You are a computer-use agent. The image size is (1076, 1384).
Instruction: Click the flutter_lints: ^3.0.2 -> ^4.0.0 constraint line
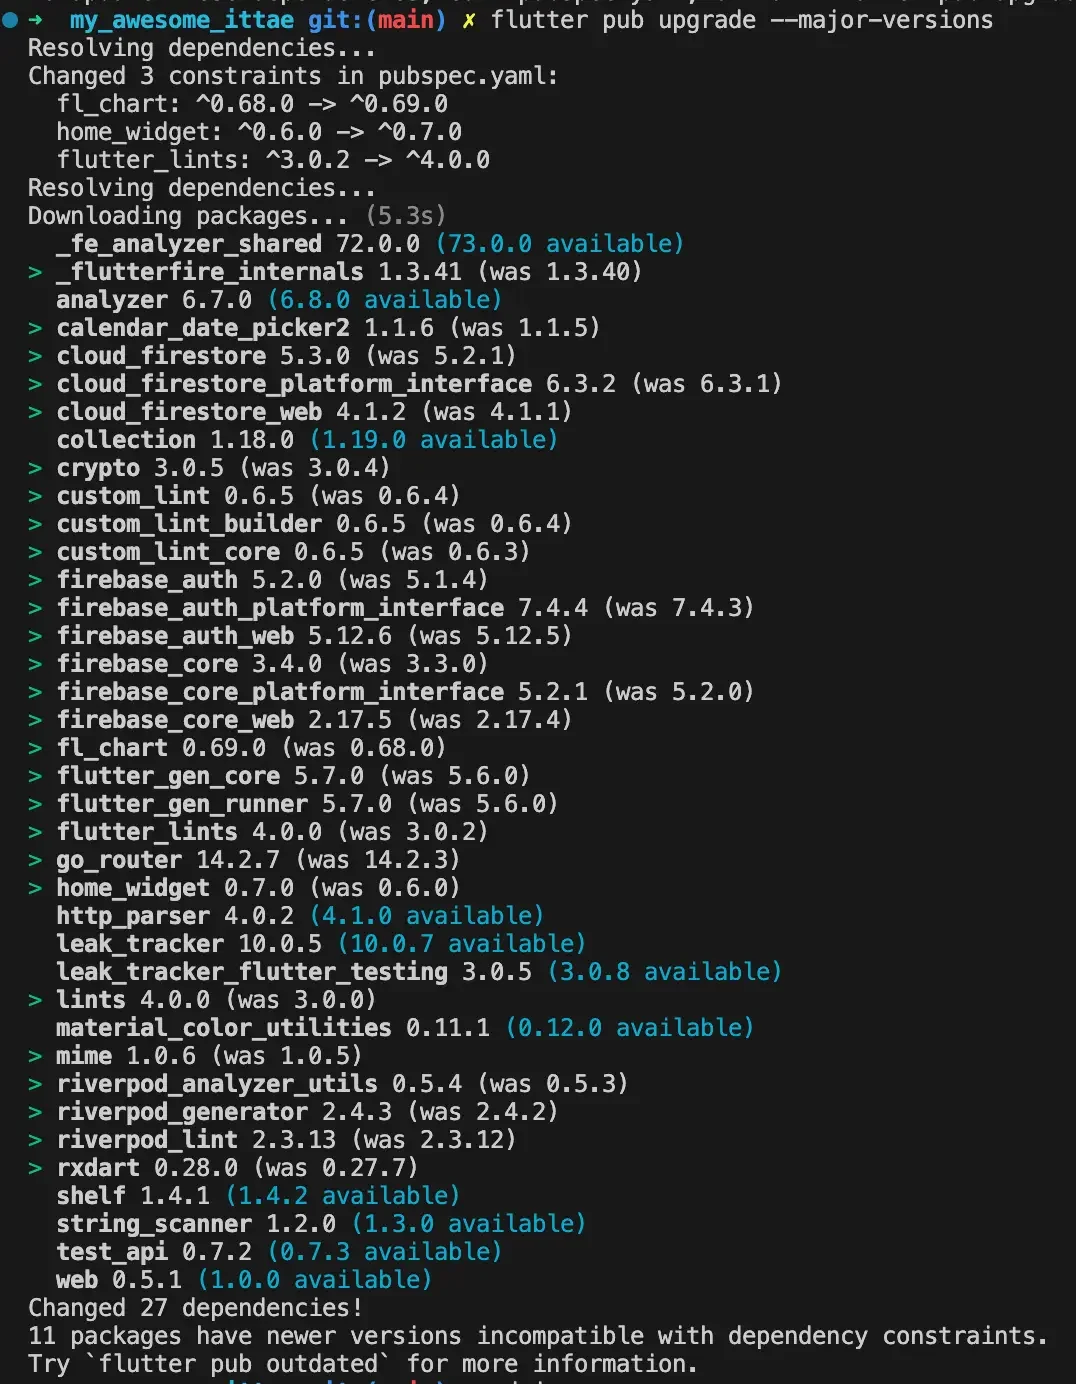click(x=273, y=160)
